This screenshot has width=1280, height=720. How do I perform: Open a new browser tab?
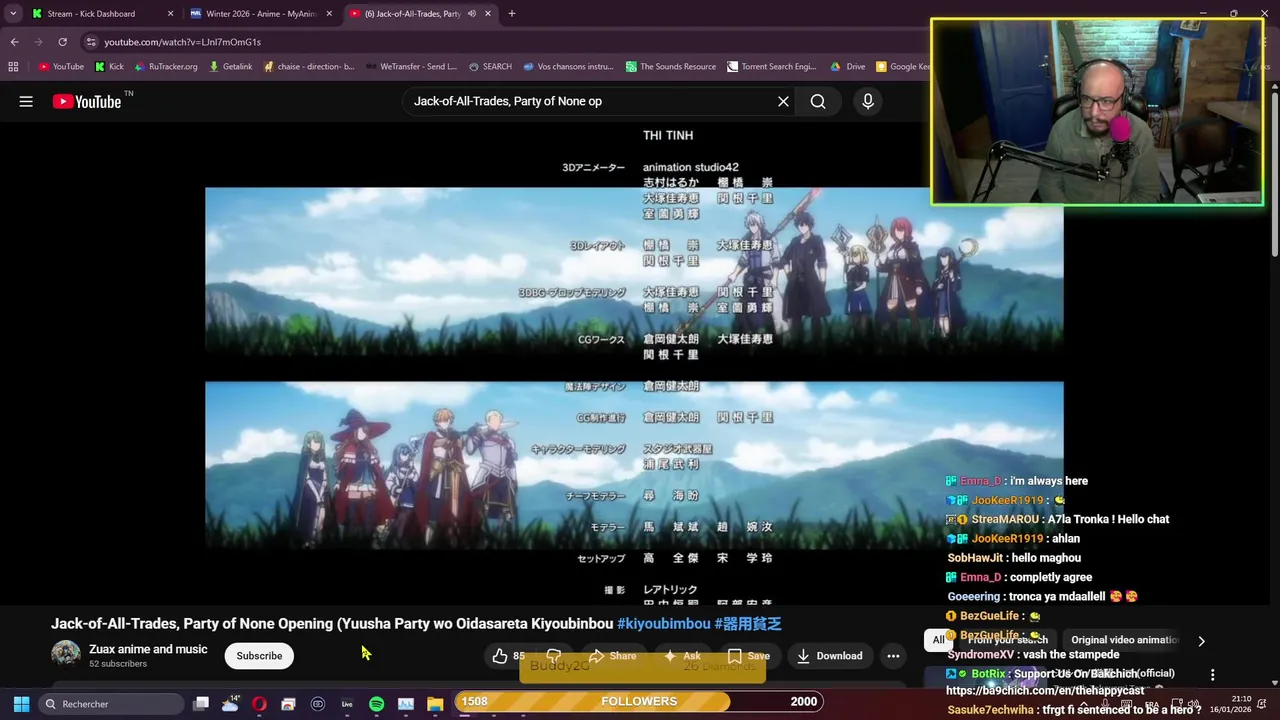[x=511, y=14]
